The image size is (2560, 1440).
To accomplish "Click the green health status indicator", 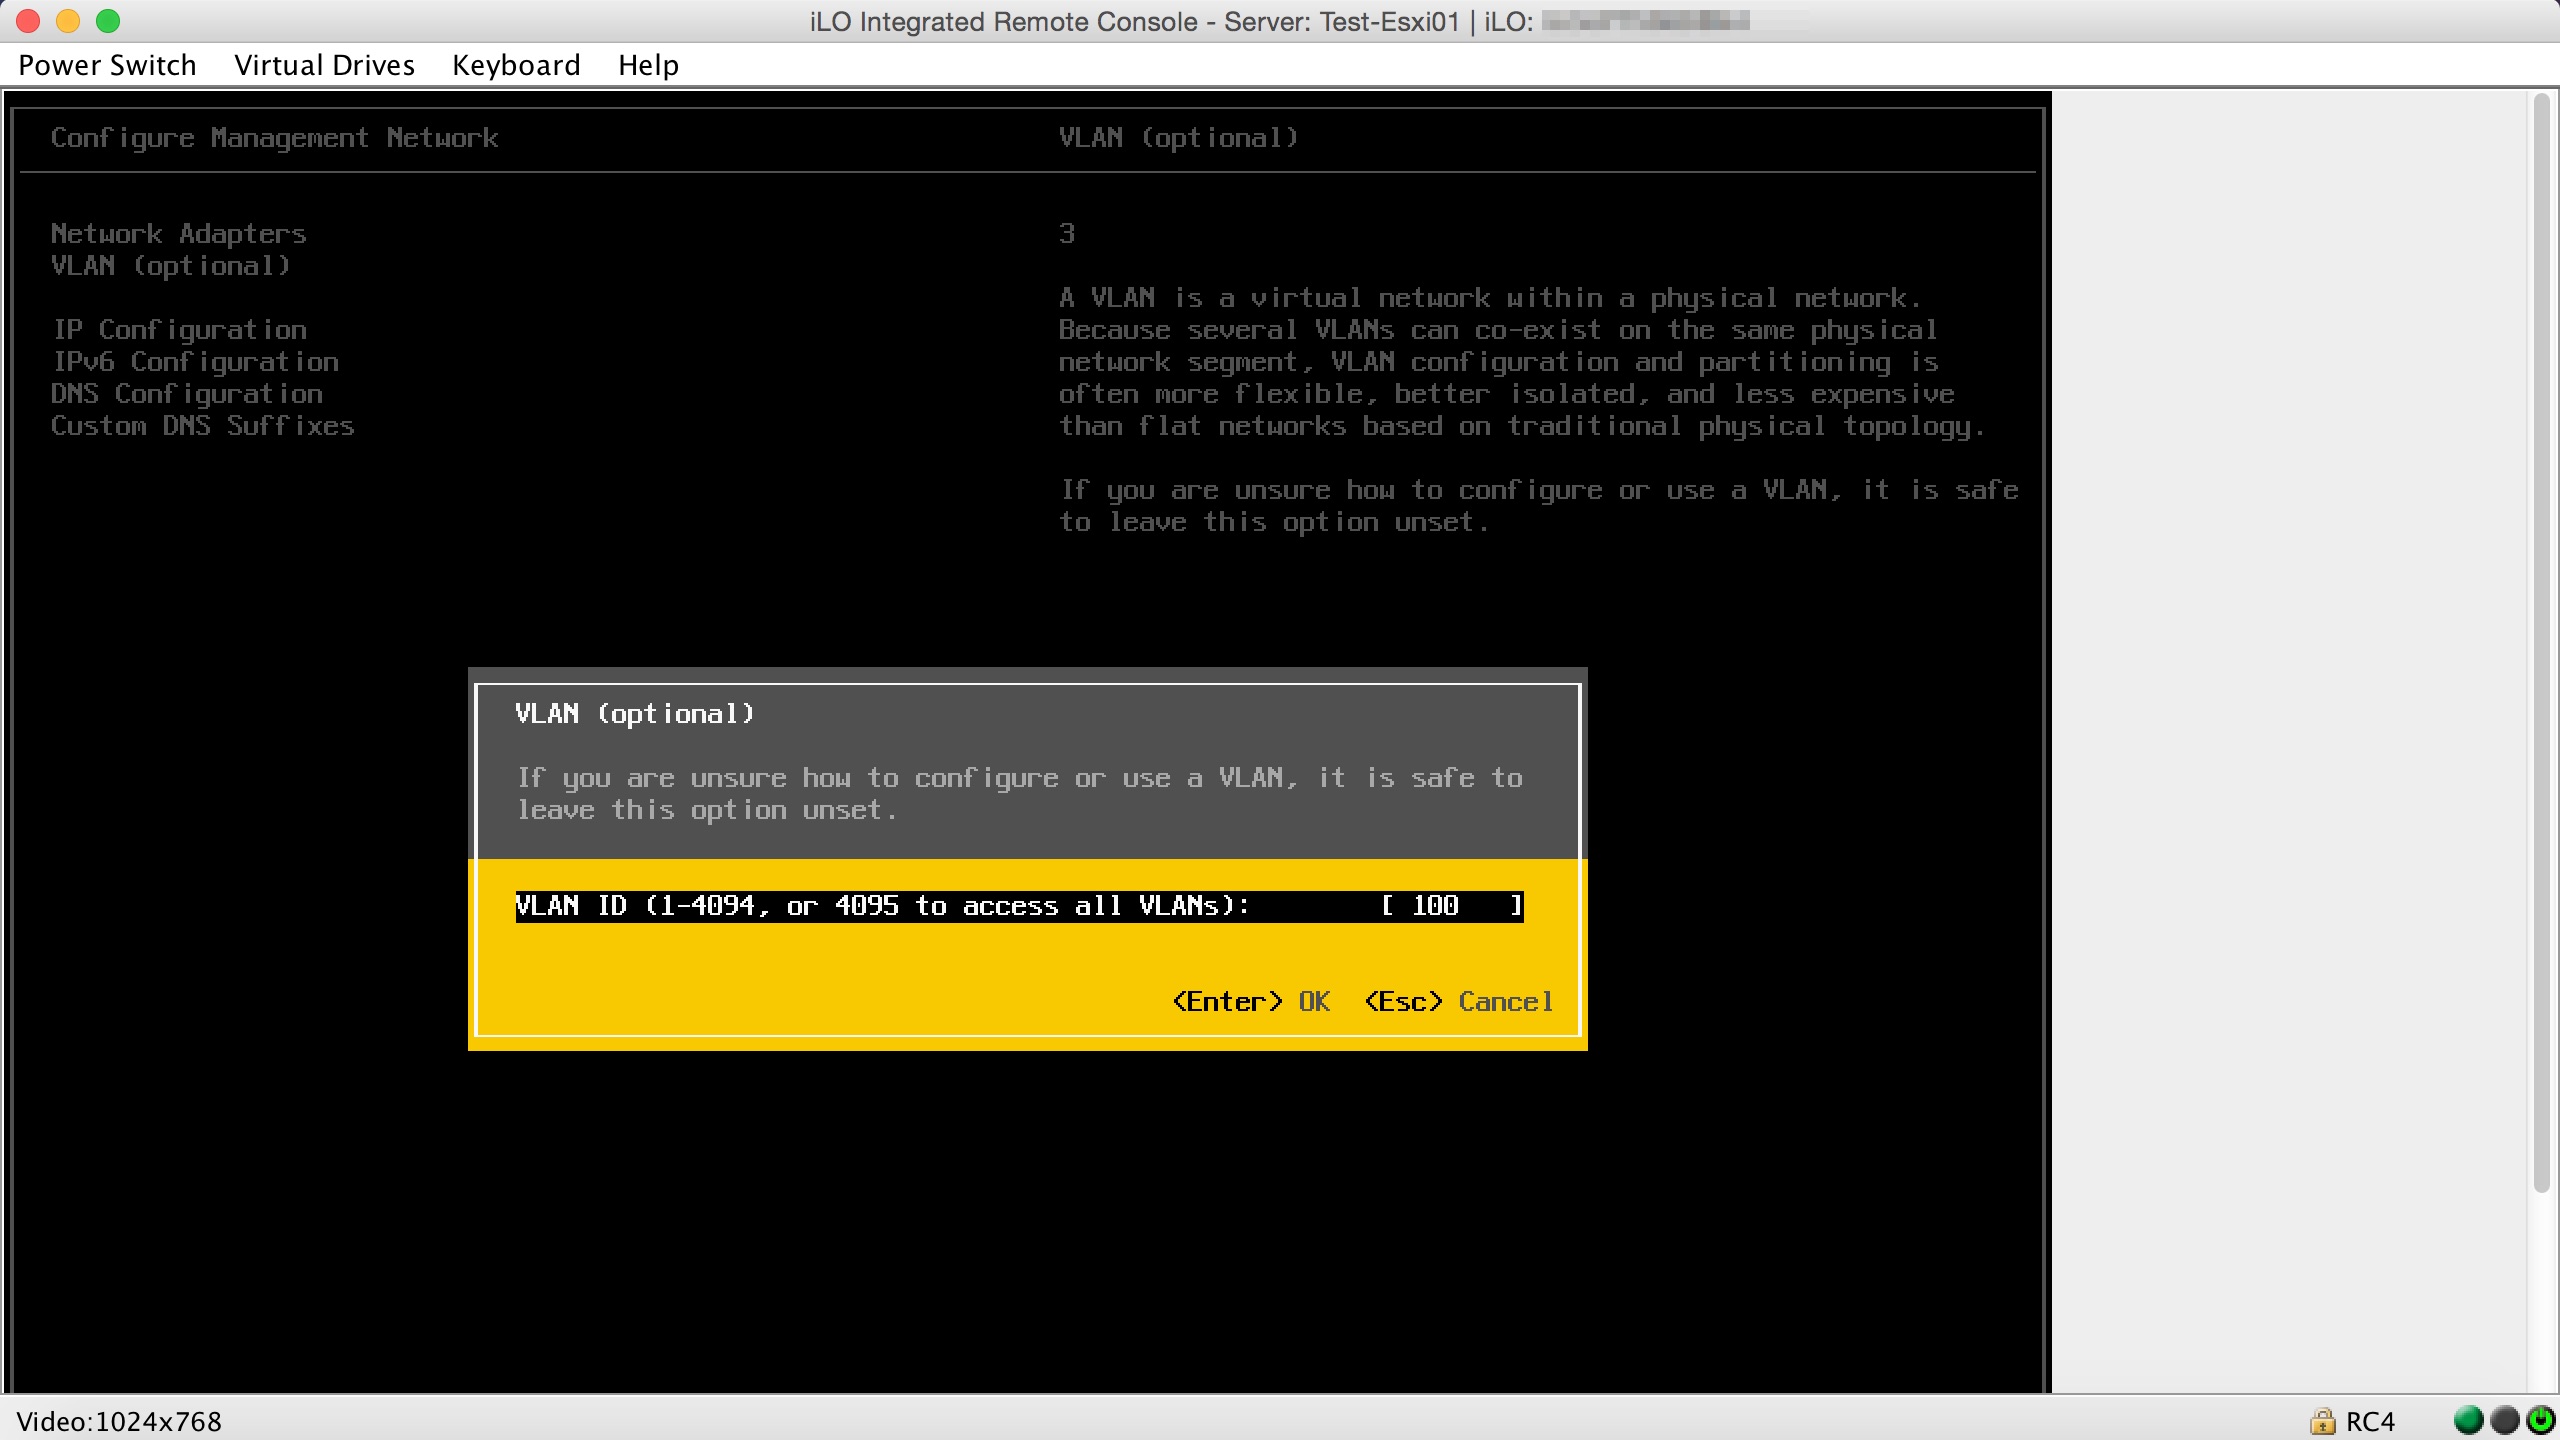I will point(2468,1420).
